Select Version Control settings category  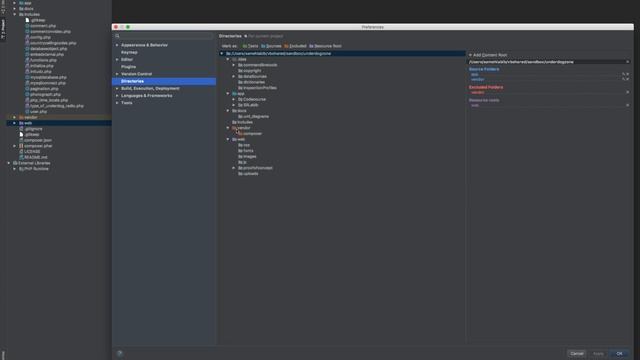point(136,74)
